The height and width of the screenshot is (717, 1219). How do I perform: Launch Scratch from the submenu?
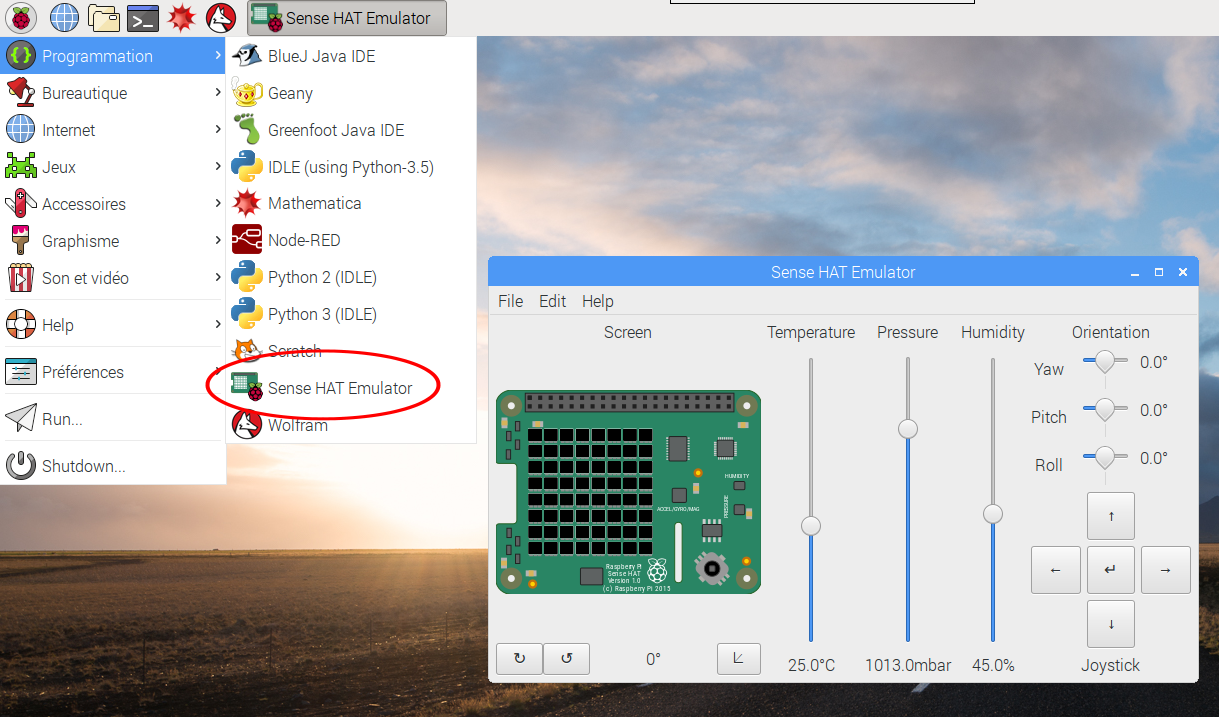(351, 351)
